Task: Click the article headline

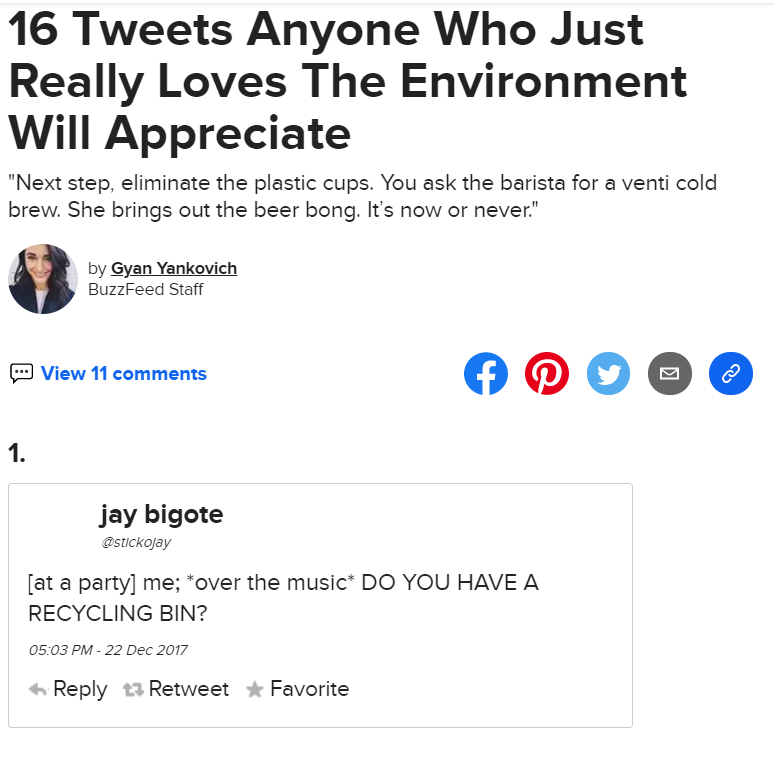Action: click(x=347, y=82)
